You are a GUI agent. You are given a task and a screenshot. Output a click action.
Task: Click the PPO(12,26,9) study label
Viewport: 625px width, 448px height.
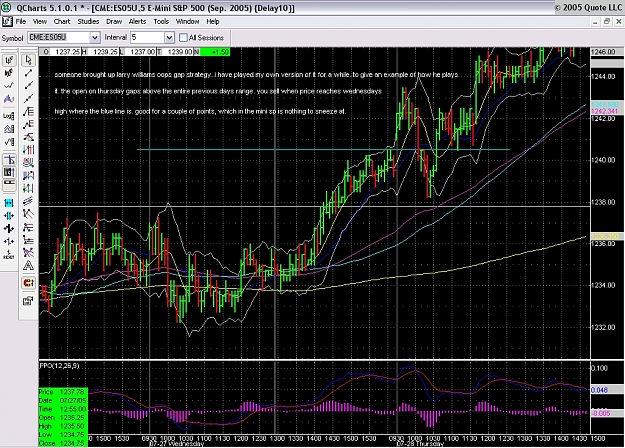59,365
